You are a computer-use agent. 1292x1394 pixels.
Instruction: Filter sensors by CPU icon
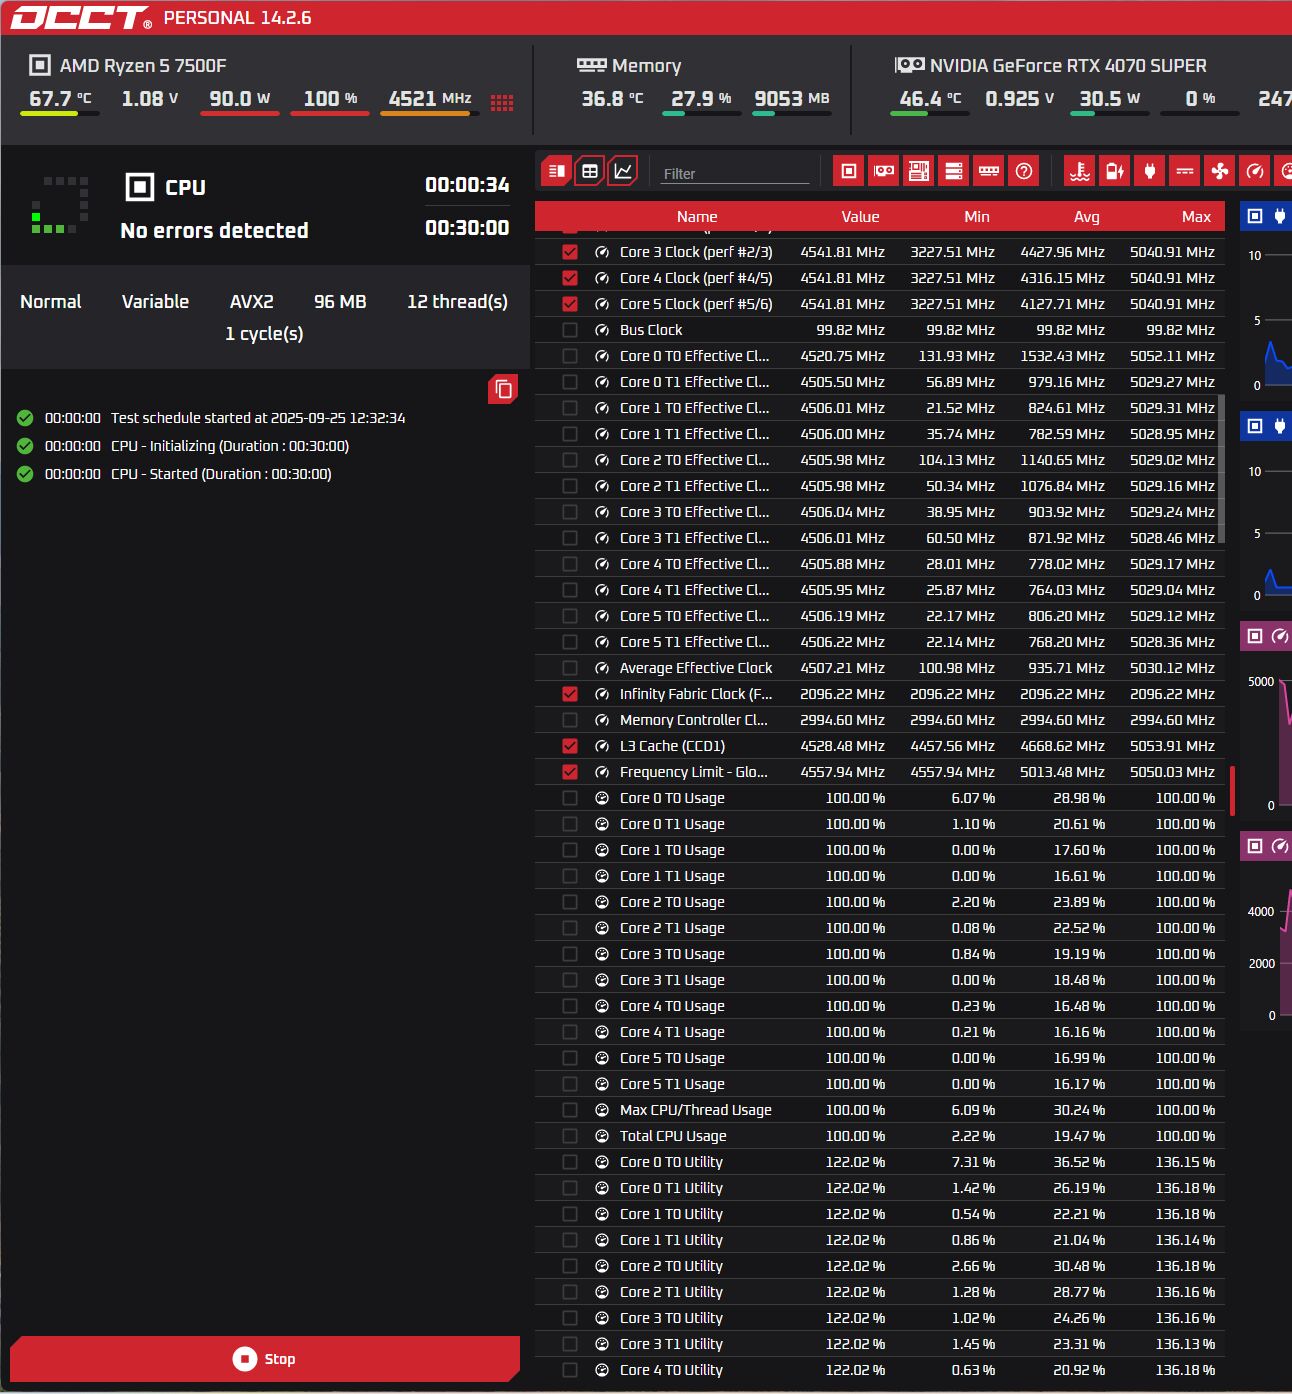[848, 171]
